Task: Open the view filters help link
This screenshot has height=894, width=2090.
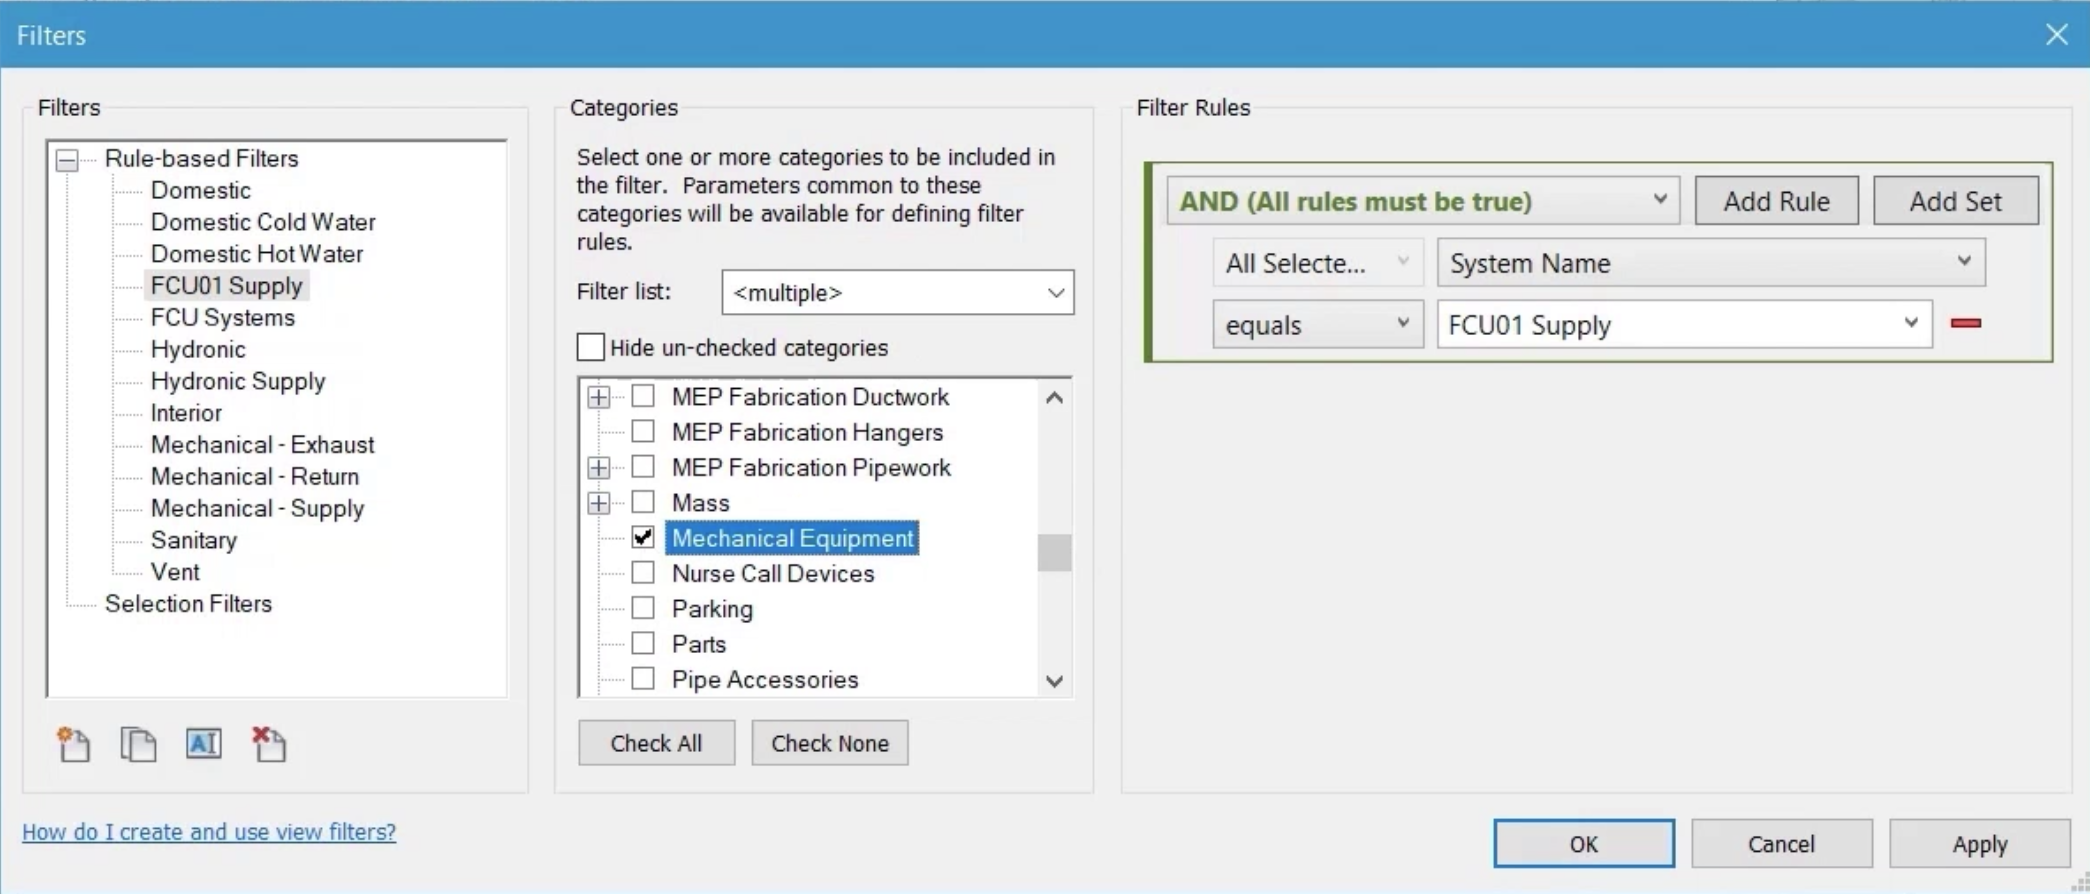Action: point(209,832)
